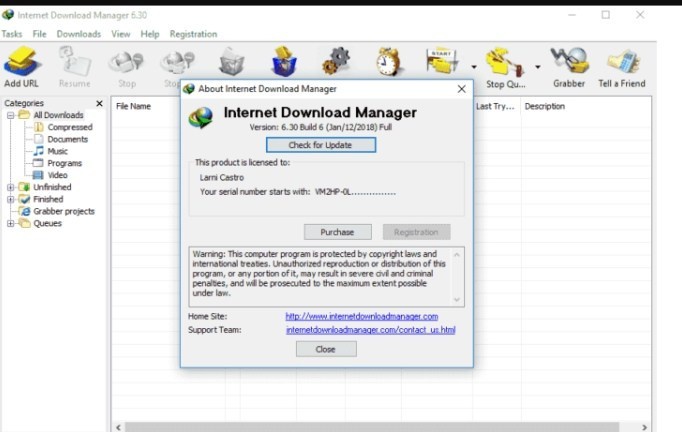Open Scheduler via the alarm clock icon

point(388,61)
